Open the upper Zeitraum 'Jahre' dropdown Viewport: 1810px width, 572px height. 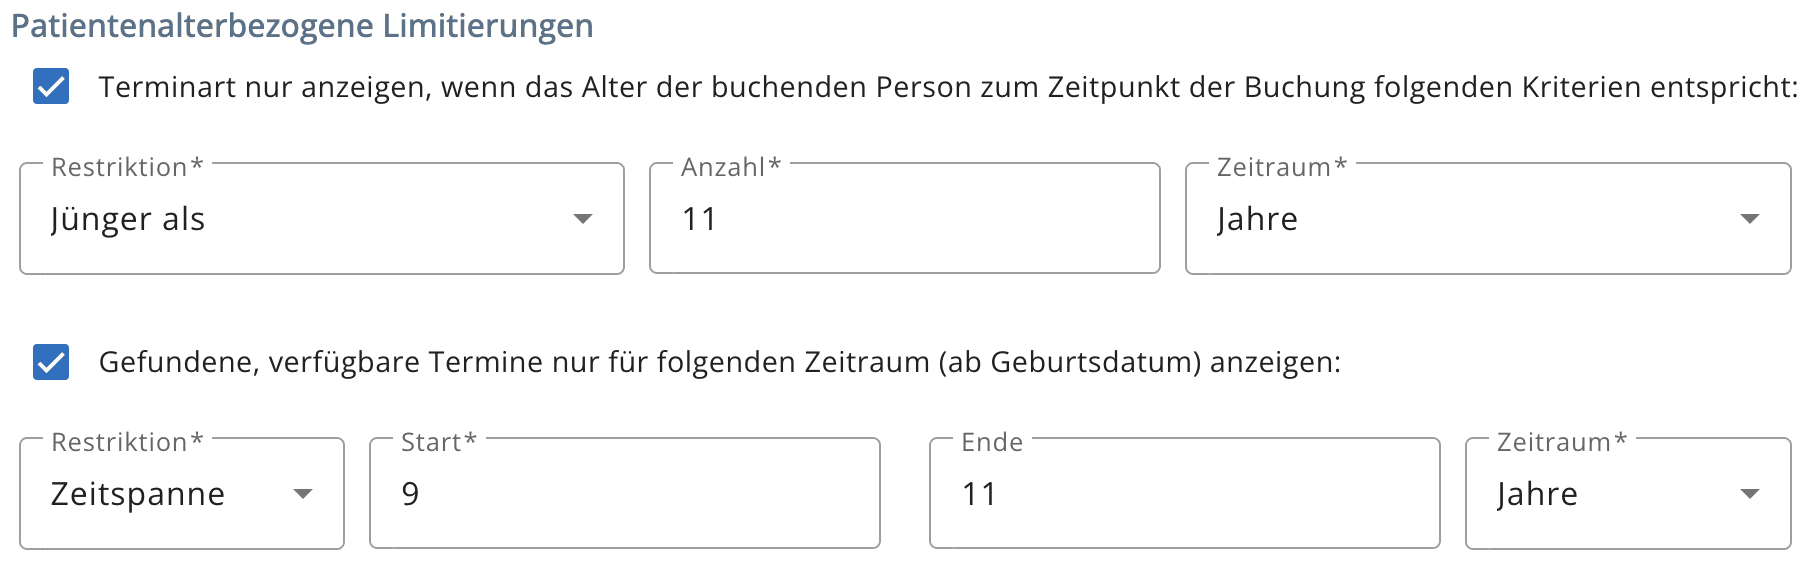1488,219
